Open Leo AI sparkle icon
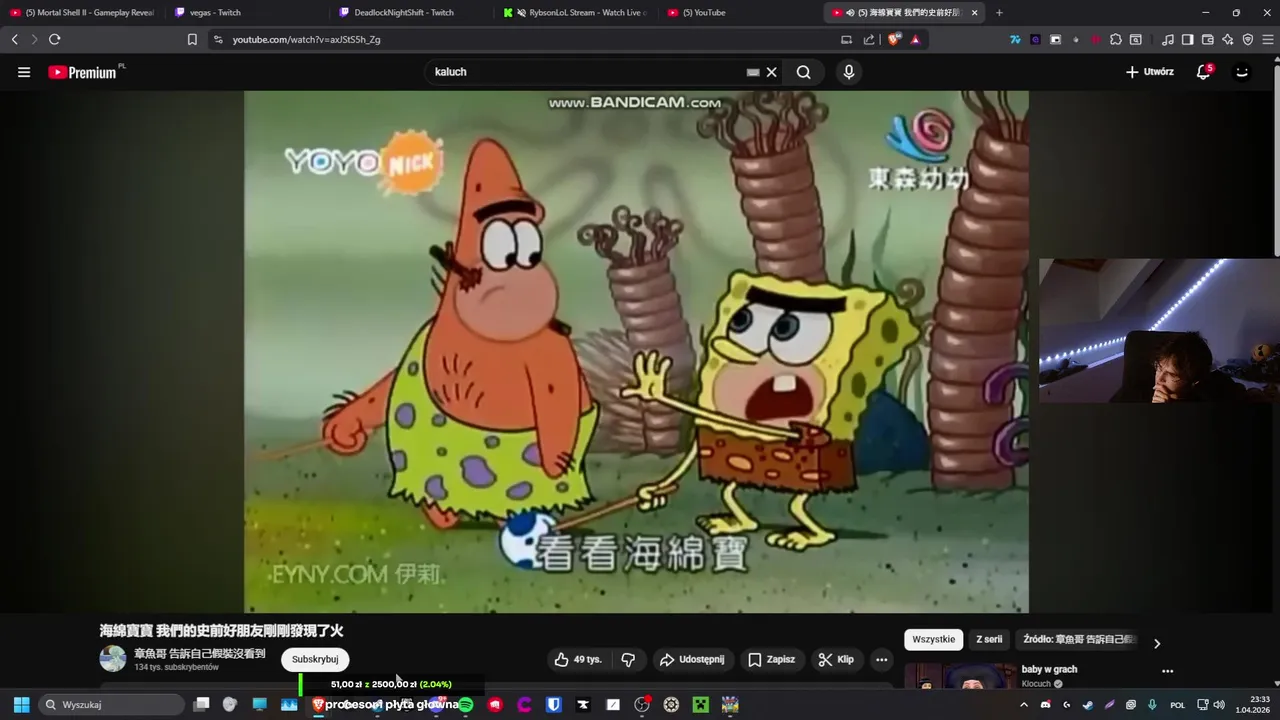The width and height of the screenshot is (1280, 720). pos(1227,39)
